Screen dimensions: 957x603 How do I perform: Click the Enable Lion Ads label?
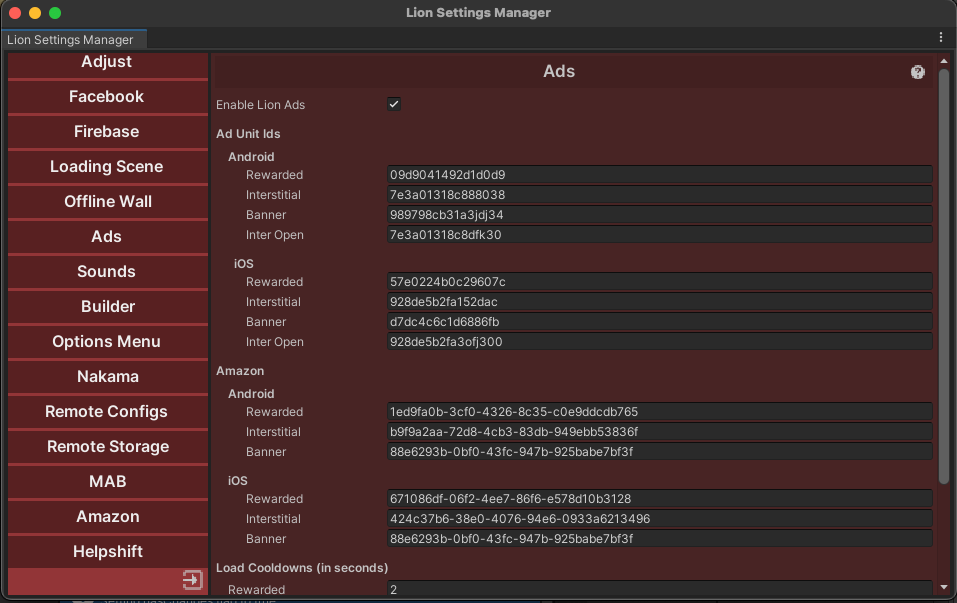pos(261,105)
